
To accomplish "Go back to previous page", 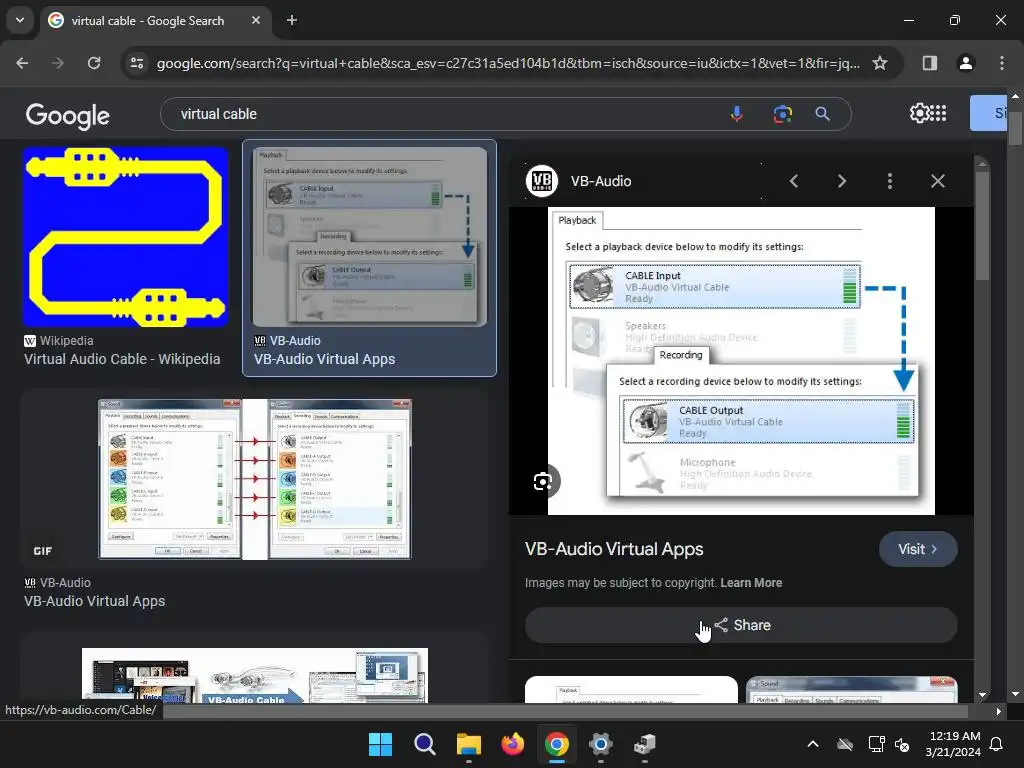I will coord(22,63).
